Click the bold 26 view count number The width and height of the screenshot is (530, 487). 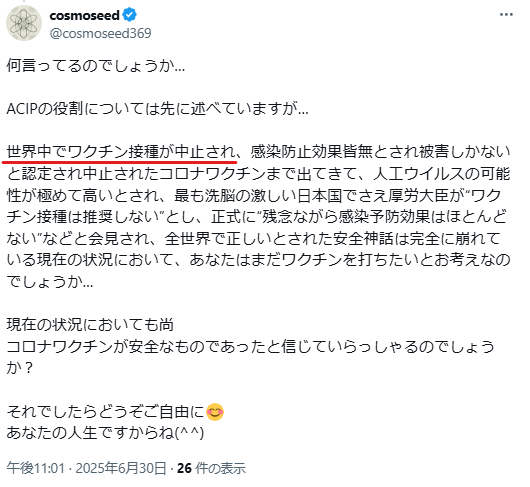pos(184,468)
